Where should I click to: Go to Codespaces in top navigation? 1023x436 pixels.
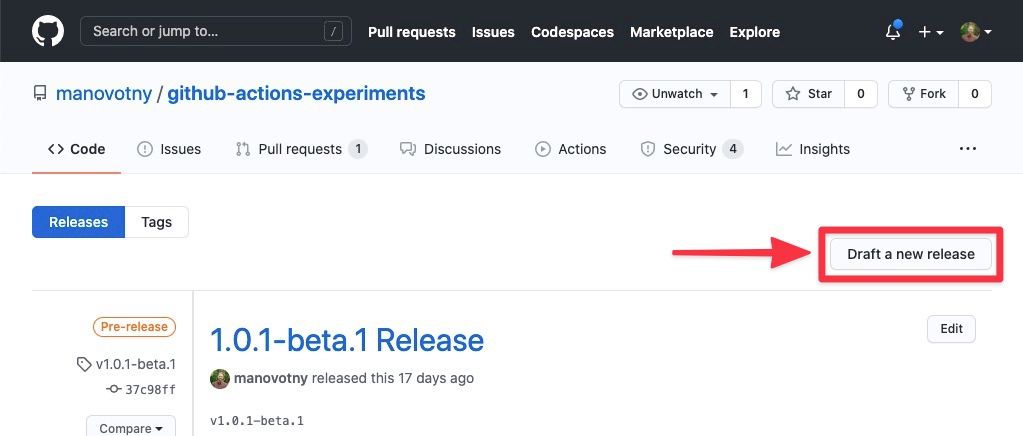572,32
